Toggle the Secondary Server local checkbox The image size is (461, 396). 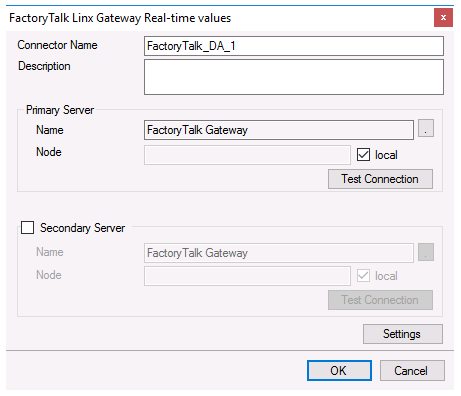pos(363,276)
